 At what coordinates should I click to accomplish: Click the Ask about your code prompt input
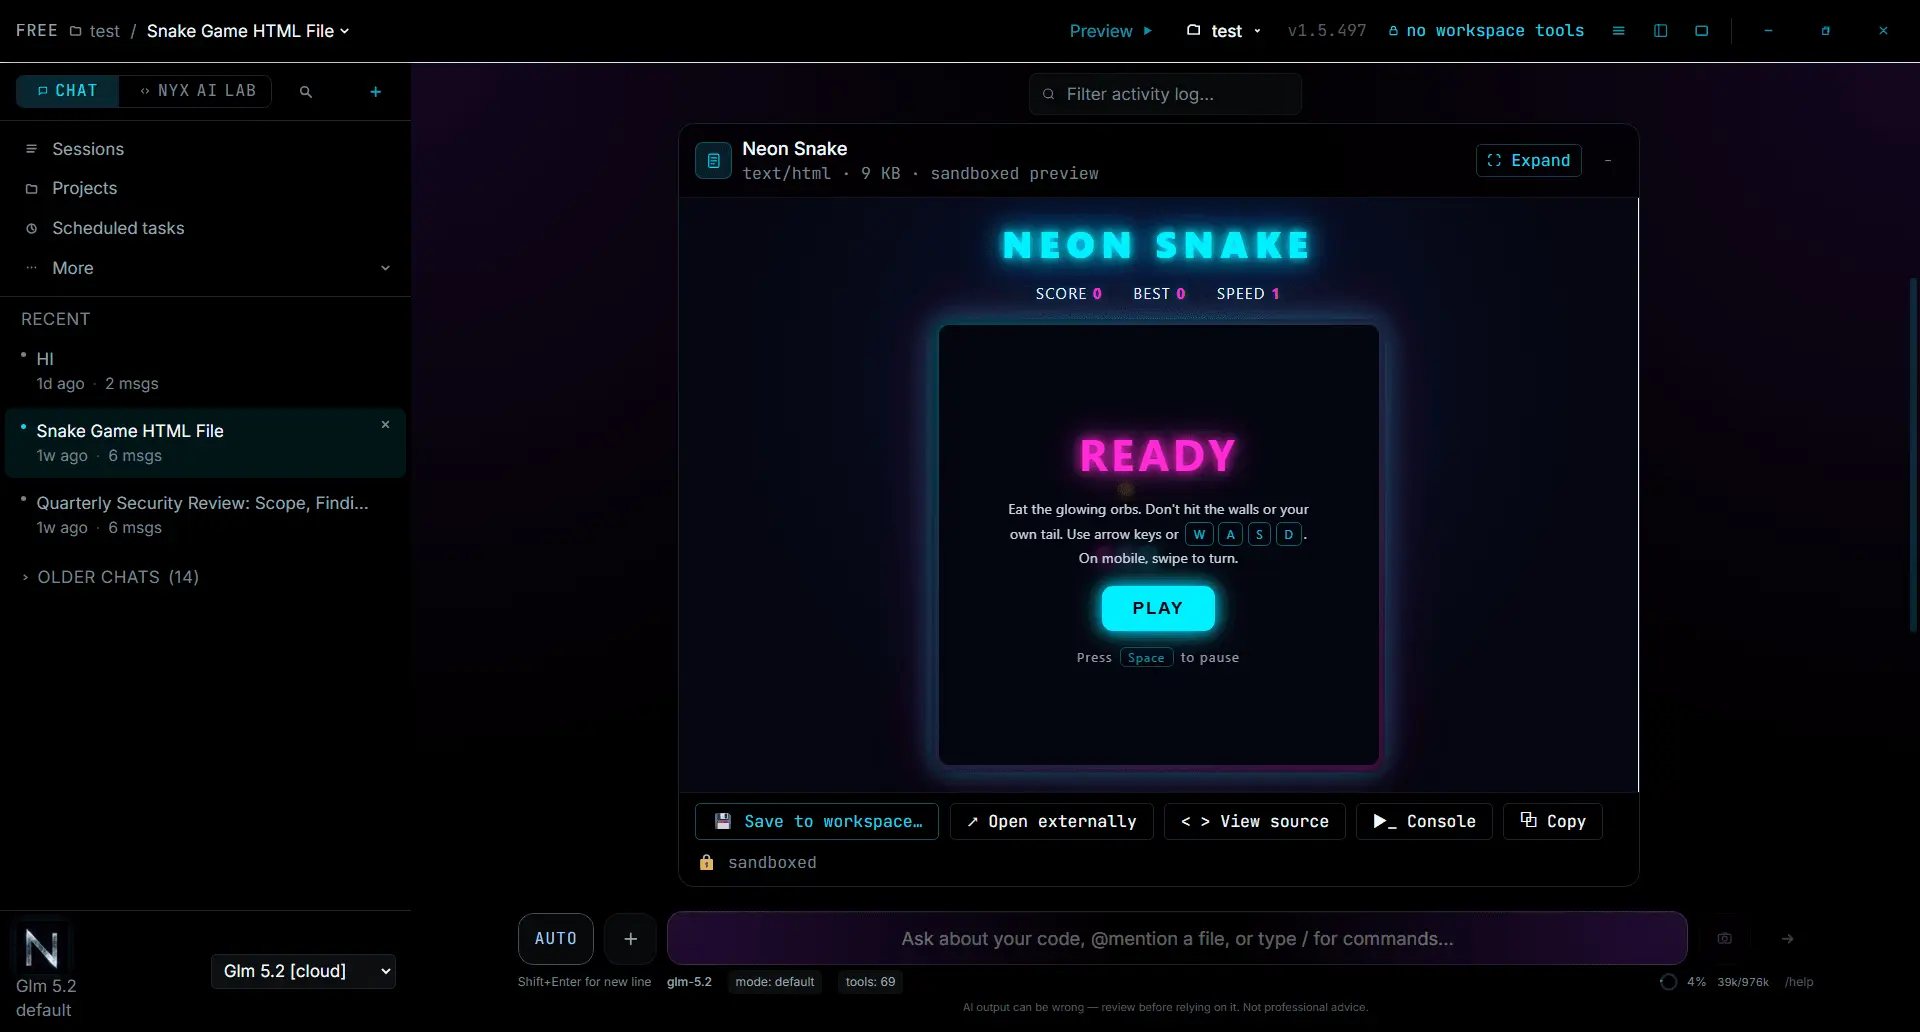click(1177, 938)
